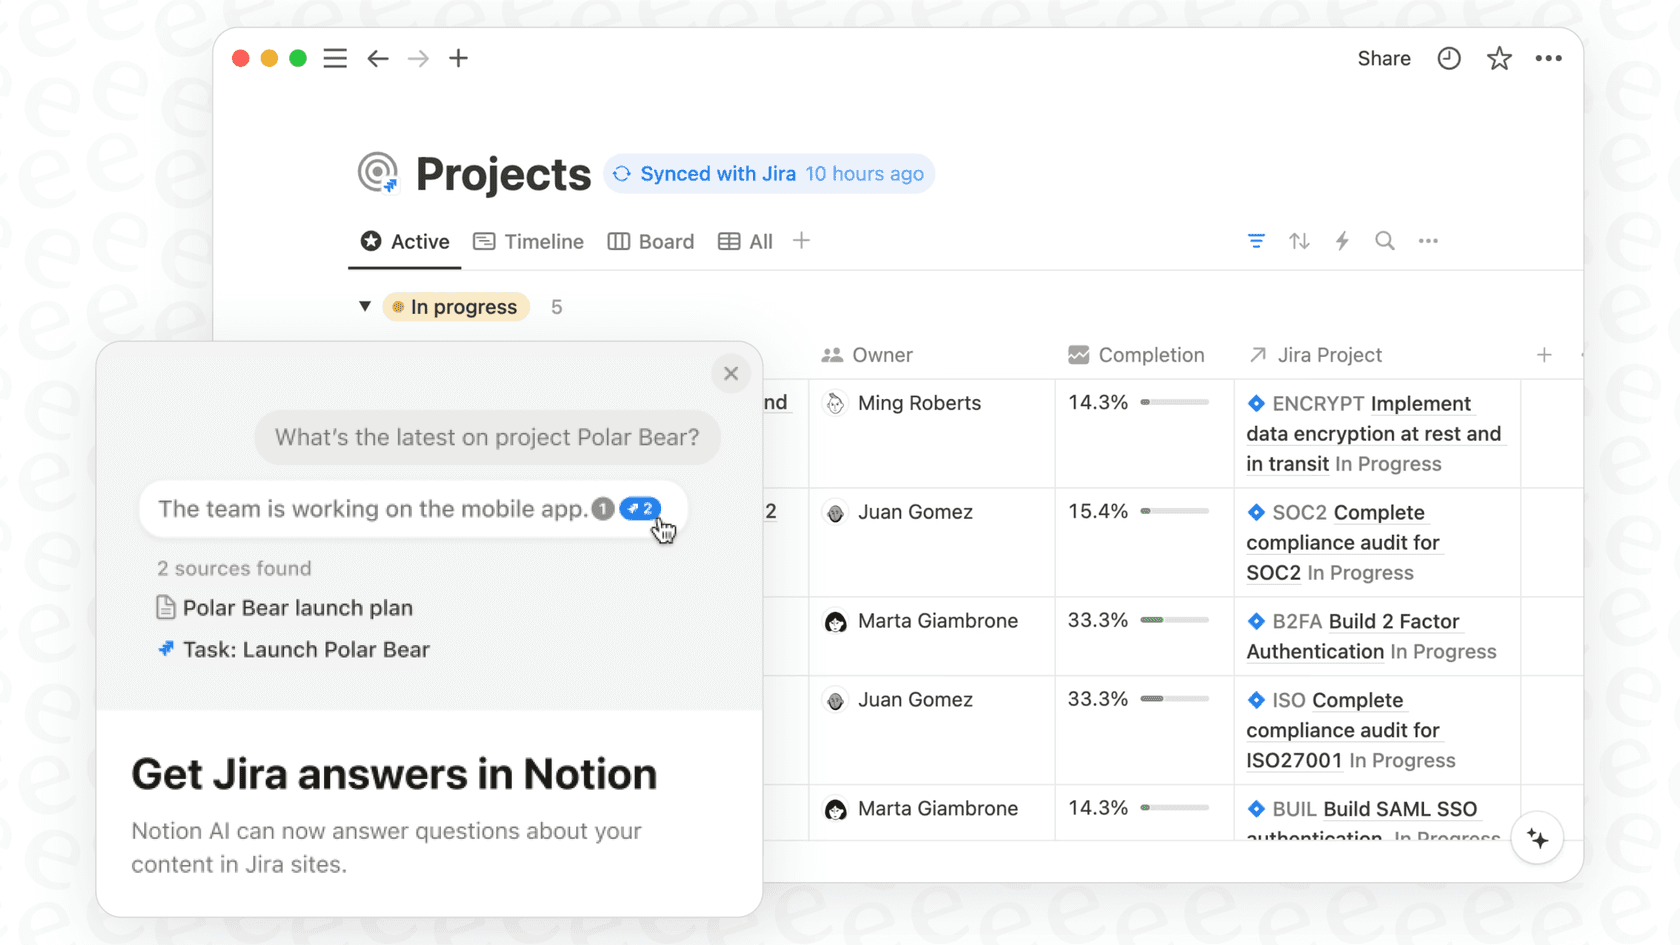Add a new property with the plus icon
The image size is (1680, 945).
[1544, 355]
